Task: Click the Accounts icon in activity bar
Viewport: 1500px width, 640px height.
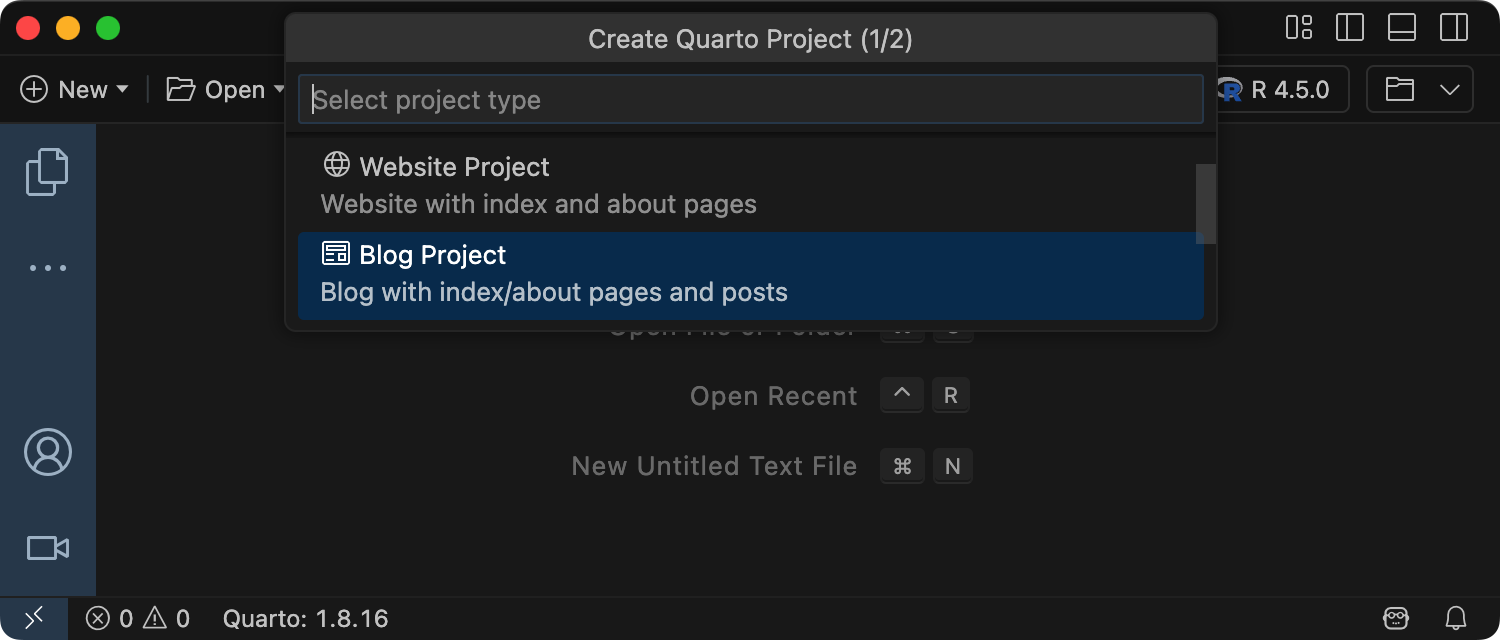Action: pos(47,452)
